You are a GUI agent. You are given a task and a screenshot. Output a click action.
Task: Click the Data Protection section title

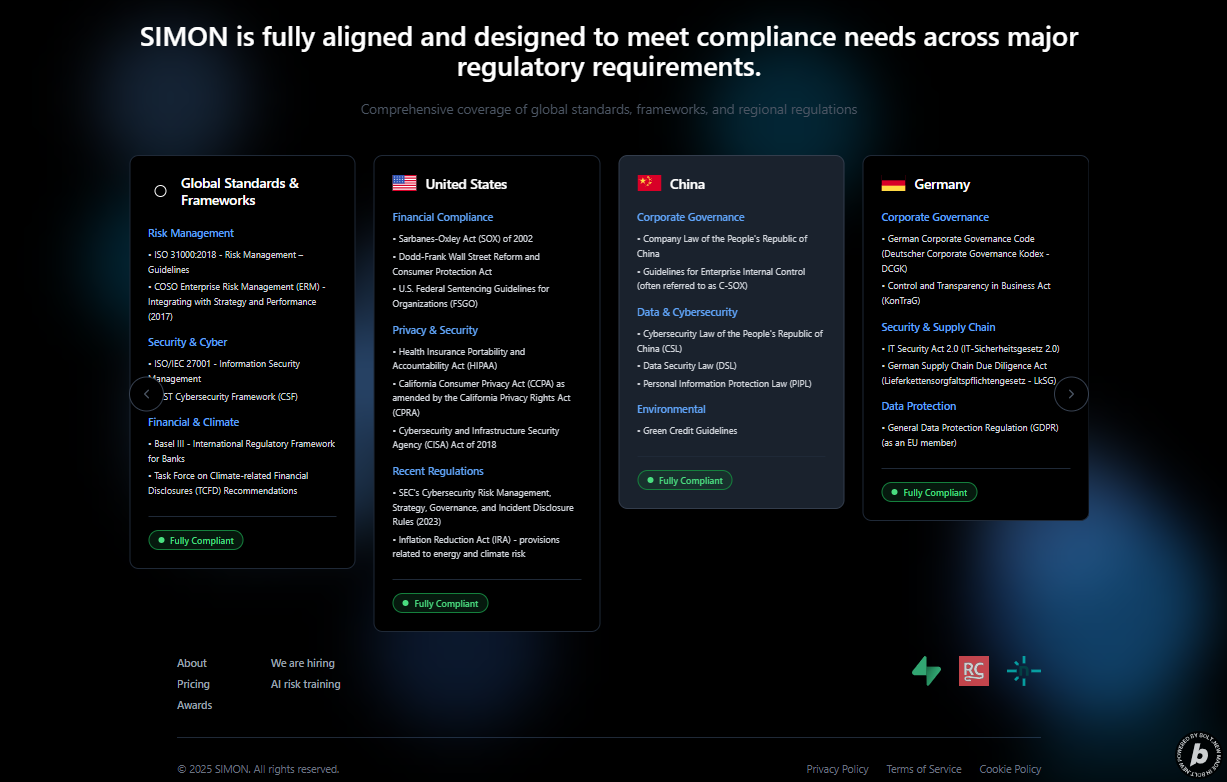919,406
